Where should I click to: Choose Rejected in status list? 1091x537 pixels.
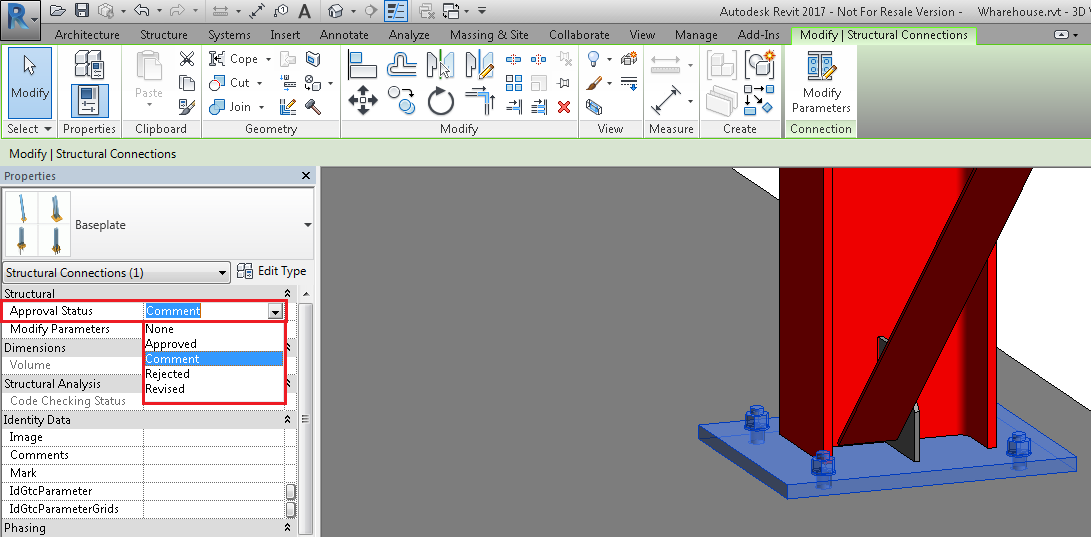[x=214, y=374]
